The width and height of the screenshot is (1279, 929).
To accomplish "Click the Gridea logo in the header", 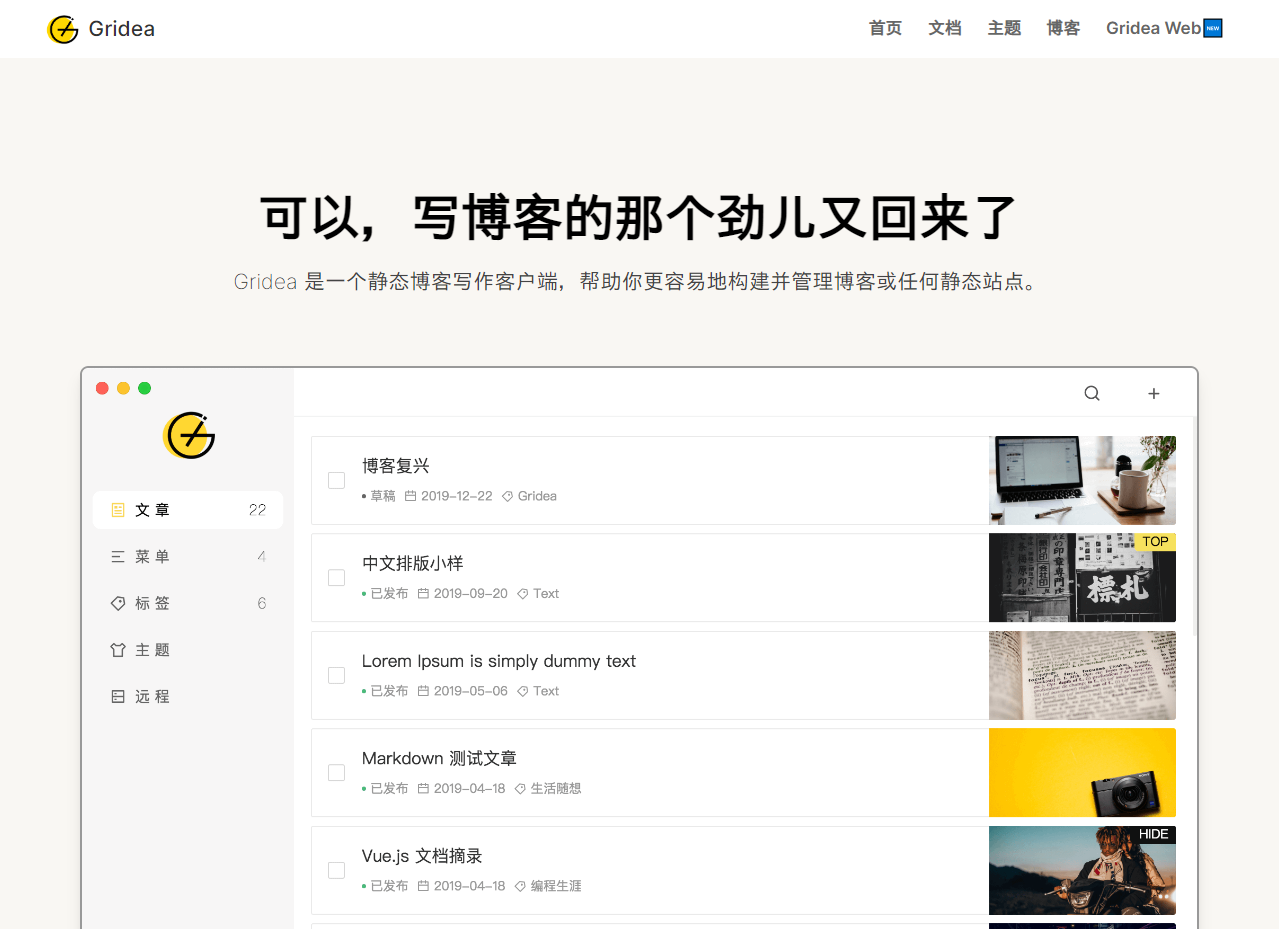I will (63, 29).
